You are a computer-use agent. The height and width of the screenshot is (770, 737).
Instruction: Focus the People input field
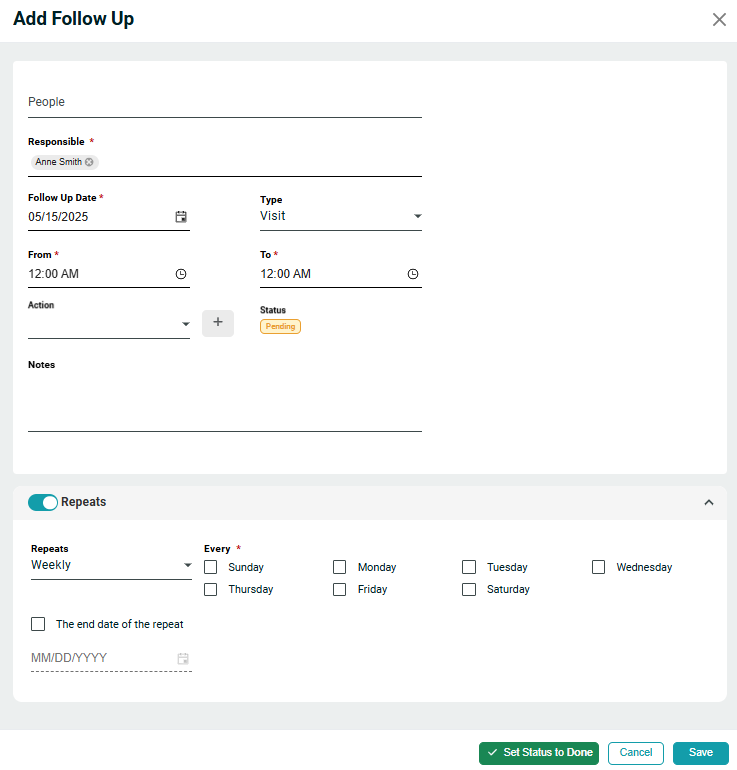[224, 102]
